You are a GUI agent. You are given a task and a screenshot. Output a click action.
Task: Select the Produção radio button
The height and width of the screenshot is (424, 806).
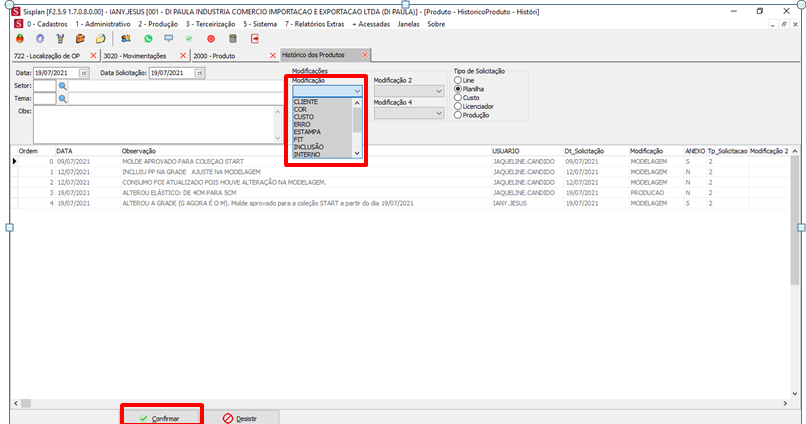point(459,114)
